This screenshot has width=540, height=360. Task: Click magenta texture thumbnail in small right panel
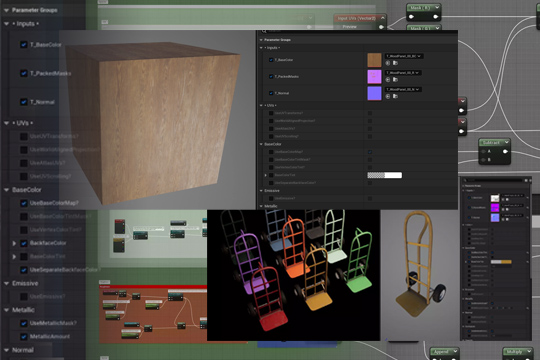[x=495, y=208]
